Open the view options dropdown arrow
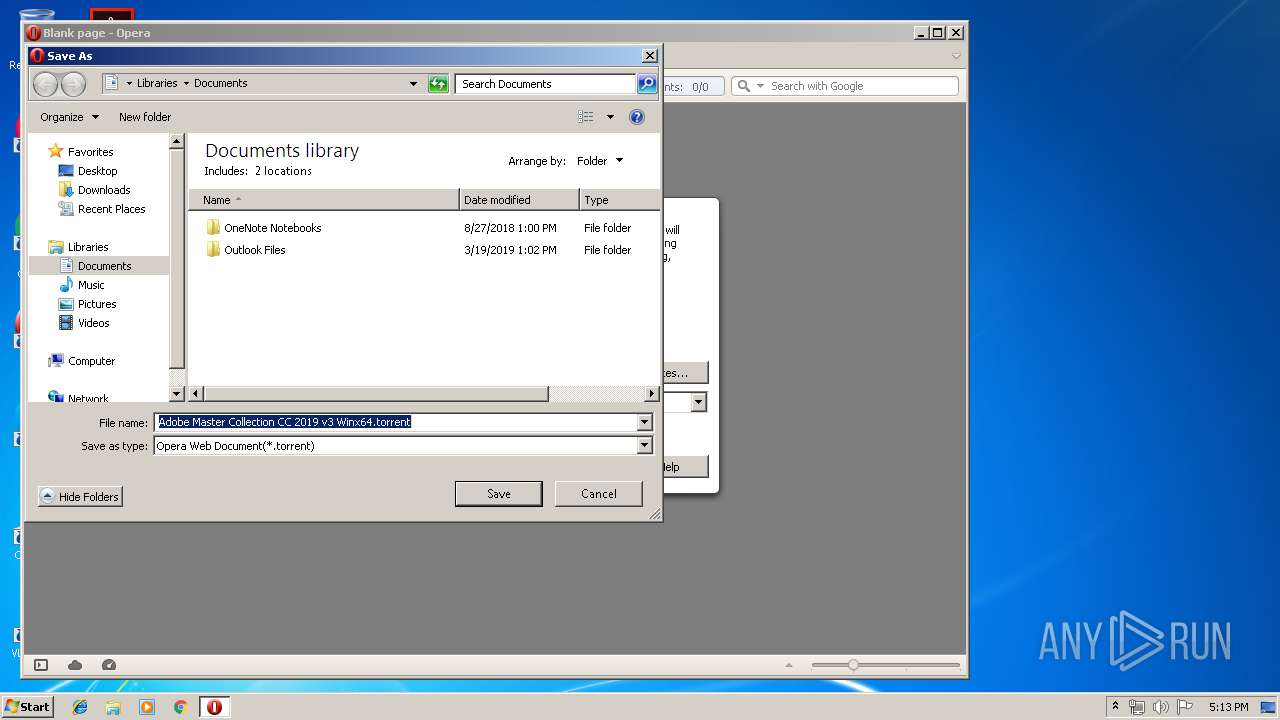 pos(610,117)
